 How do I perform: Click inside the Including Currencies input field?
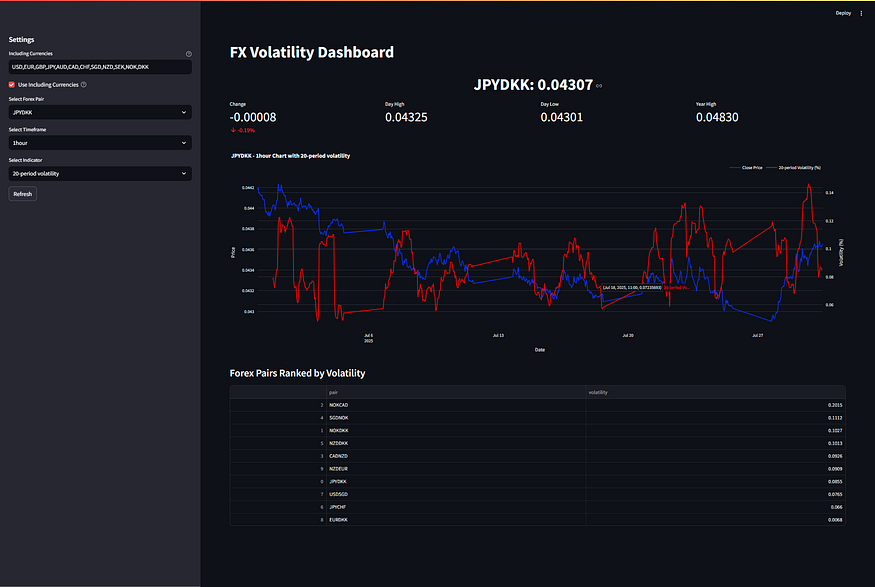point(100,66)
